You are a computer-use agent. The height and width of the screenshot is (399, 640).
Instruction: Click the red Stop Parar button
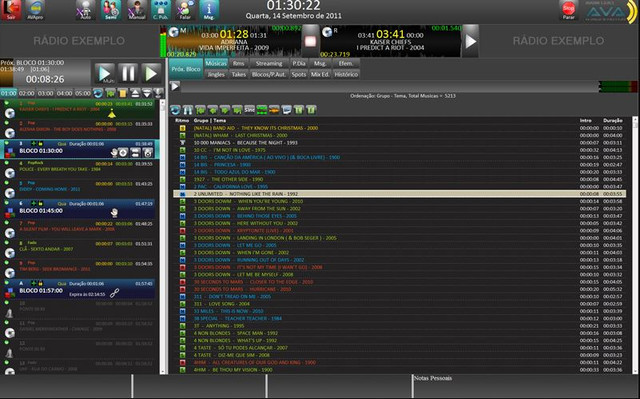tap(569, 11)
